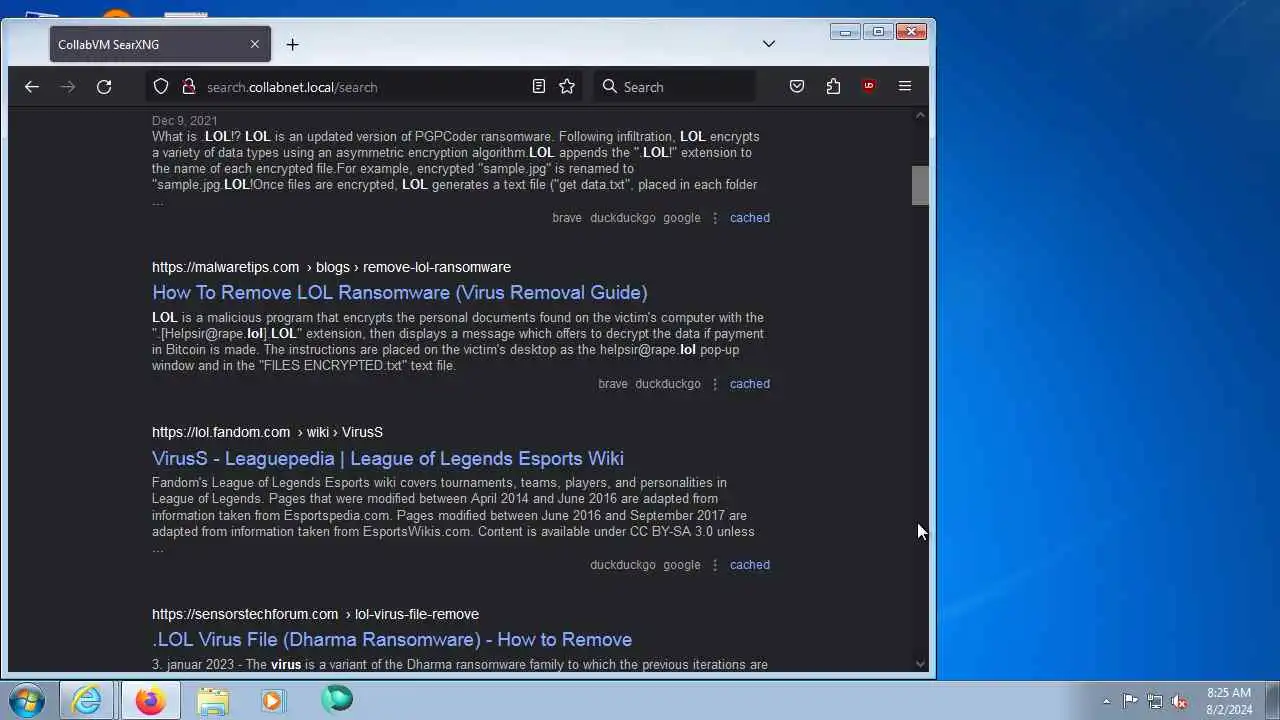Viewport: 1280px width, 720px height.
Task: Click the Show desktop button
Action: tap(1272, 700)
